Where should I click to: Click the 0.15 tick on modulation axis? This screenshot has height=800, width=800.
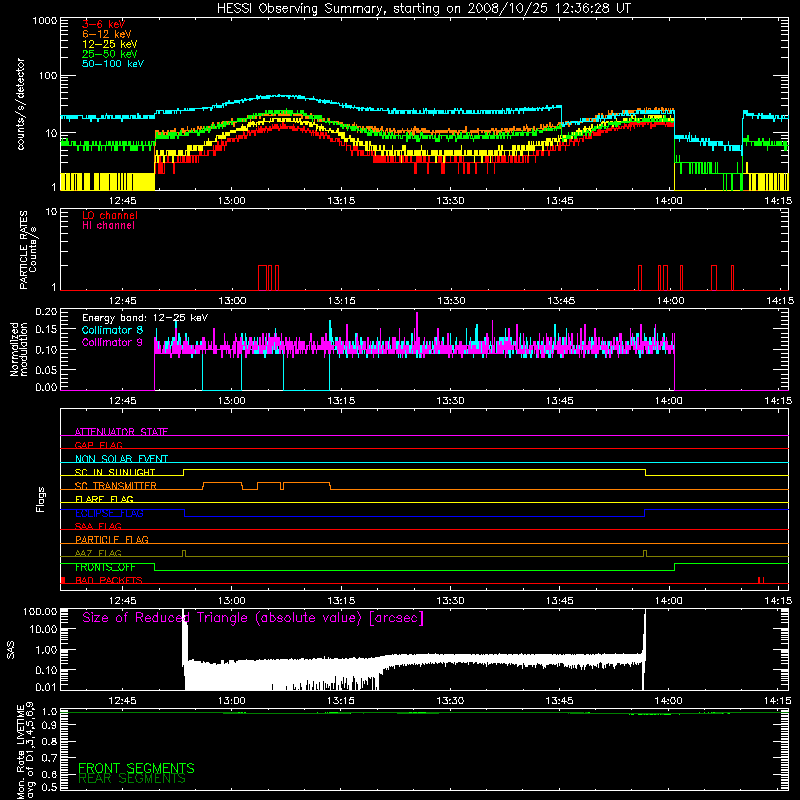(46, 330)
